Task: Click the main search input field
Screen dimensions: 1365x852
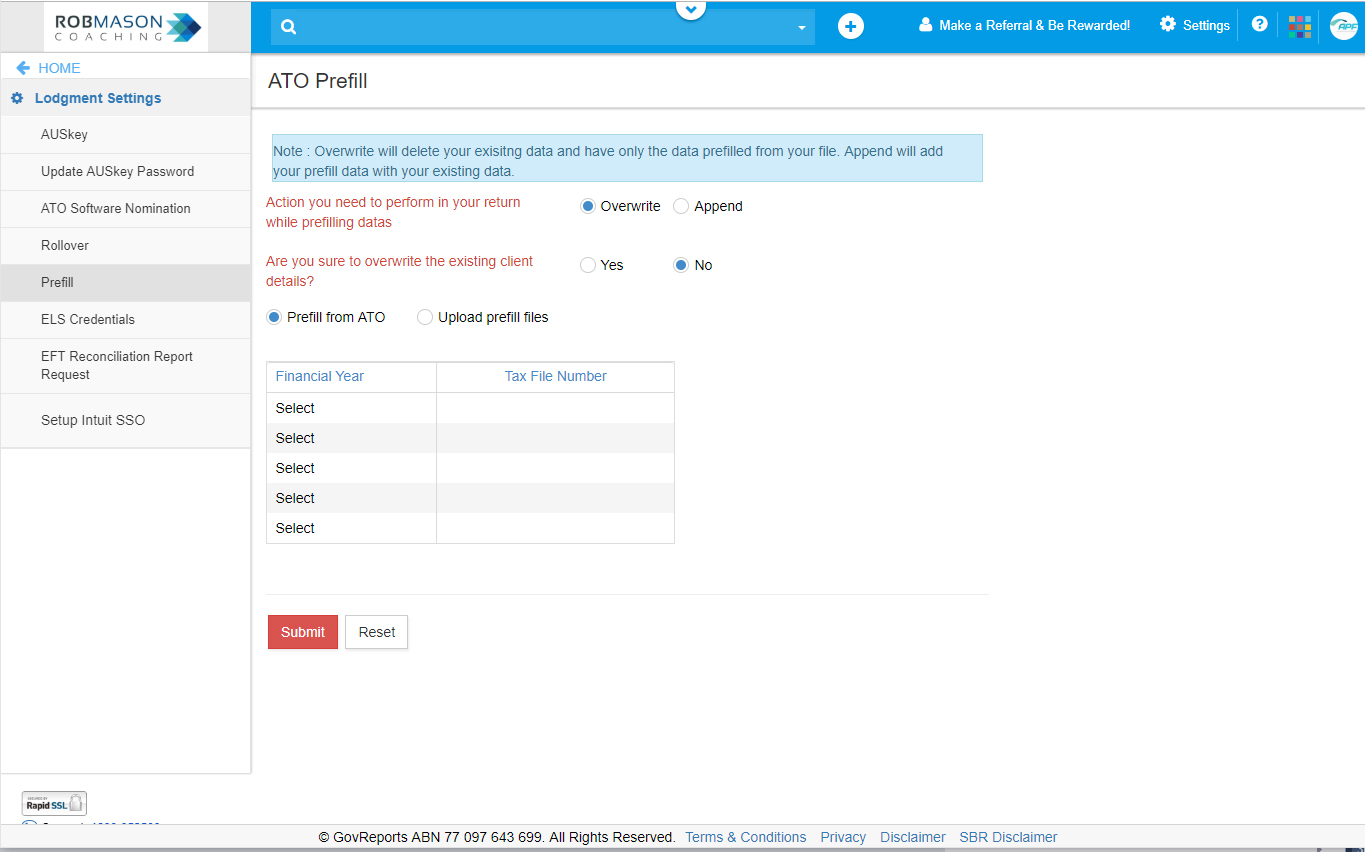Action: [x=543, y=27]
